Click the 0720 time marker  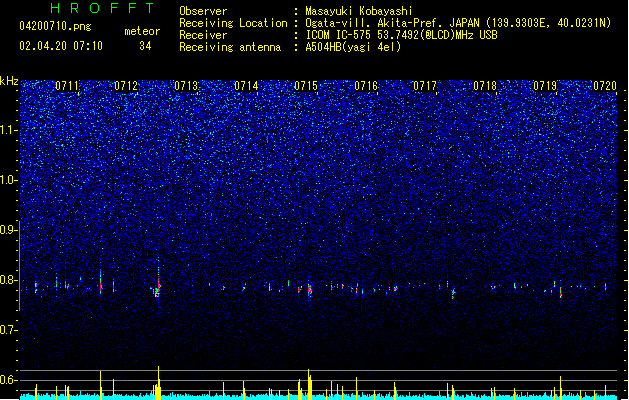(605, 86)
